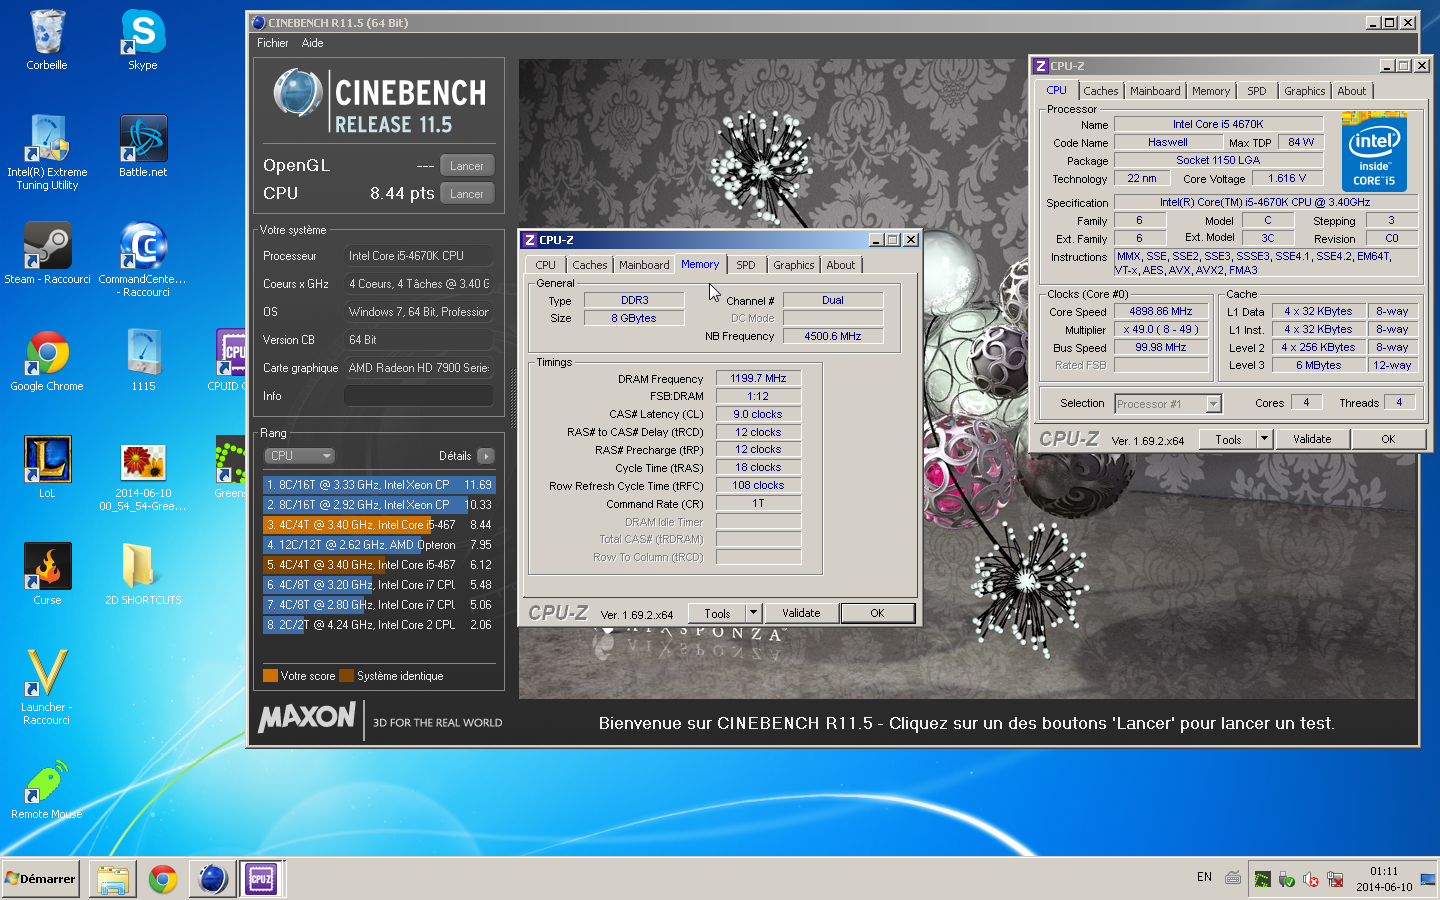Expand Détails arrow in Rang panel

click(486, 456)
